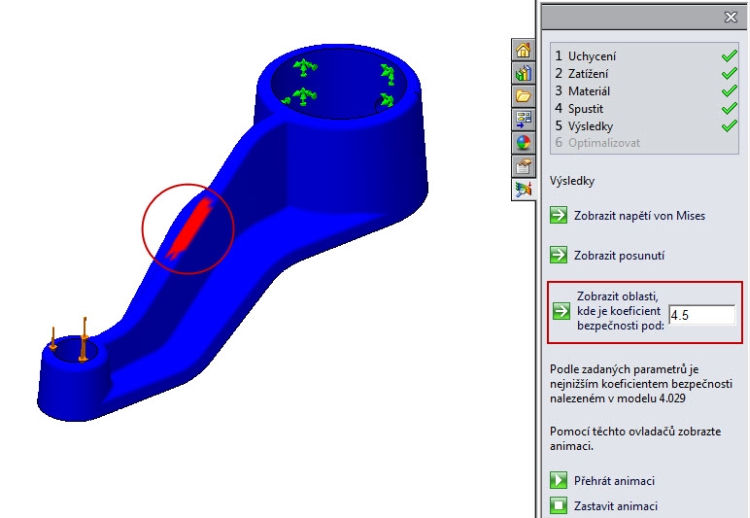Click the Výsledky section heading
Viewport: 750px width, 518px height.
pyautogui.click(x=572, y=181)
